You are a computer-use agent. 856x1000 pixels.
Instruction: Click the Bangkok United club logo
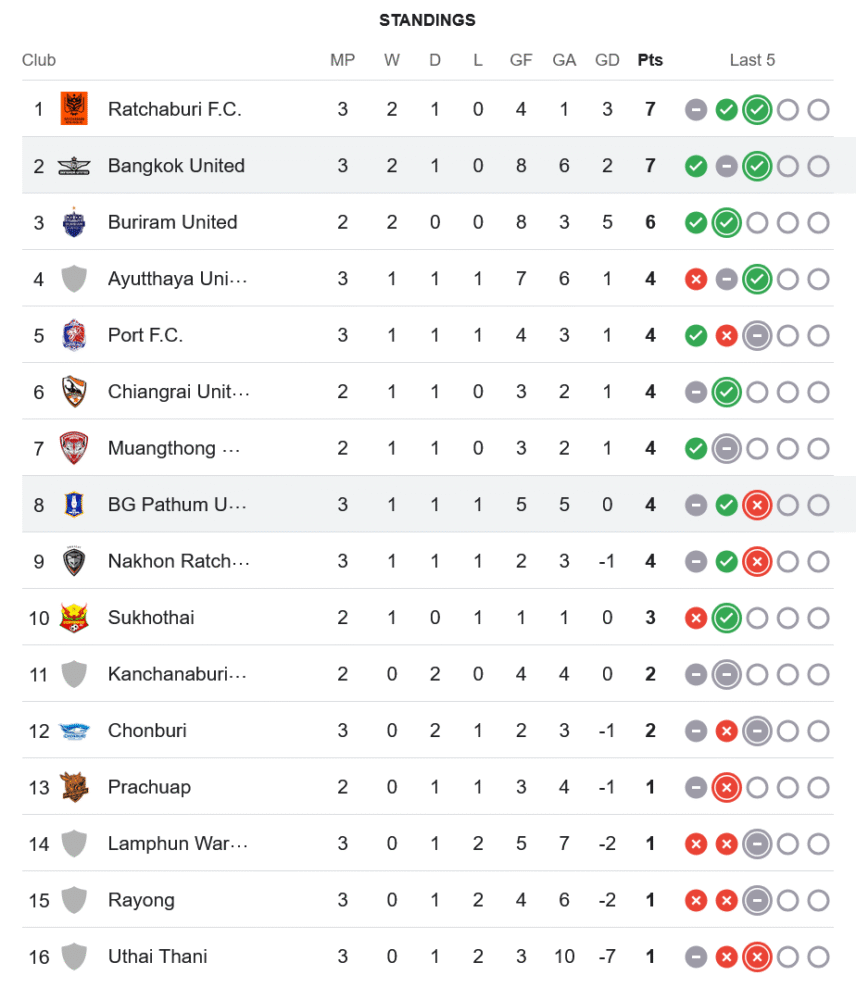[x=74, y=166]
